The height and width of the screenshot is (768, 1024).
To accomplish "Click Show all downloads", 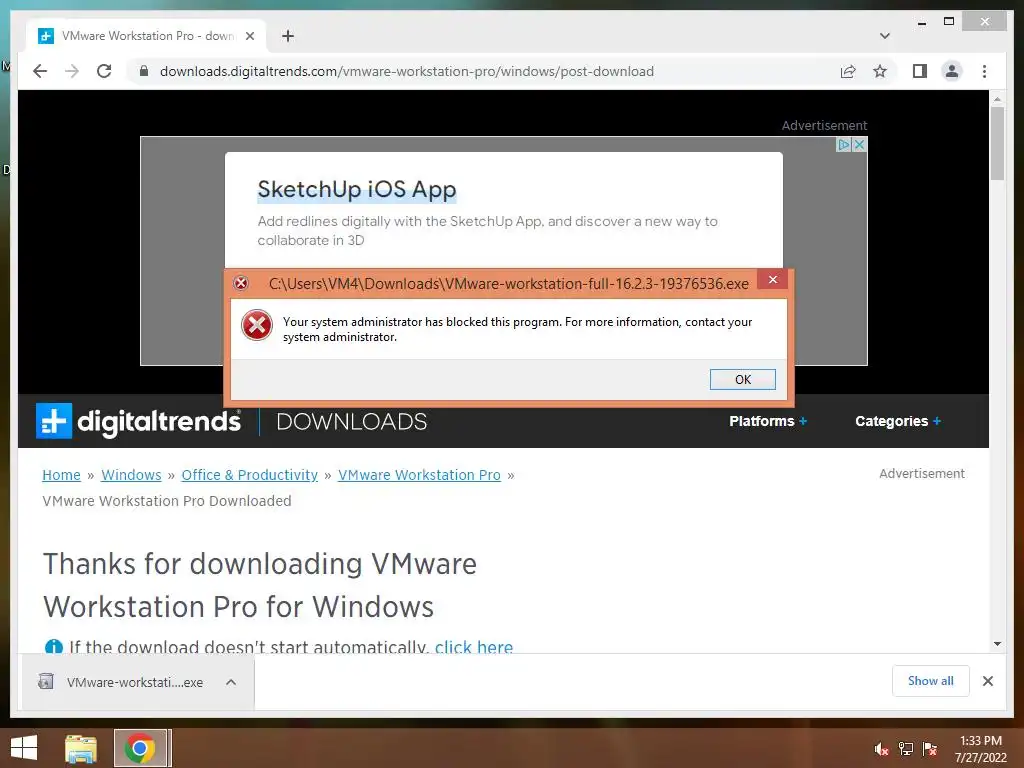I will 931,681.
